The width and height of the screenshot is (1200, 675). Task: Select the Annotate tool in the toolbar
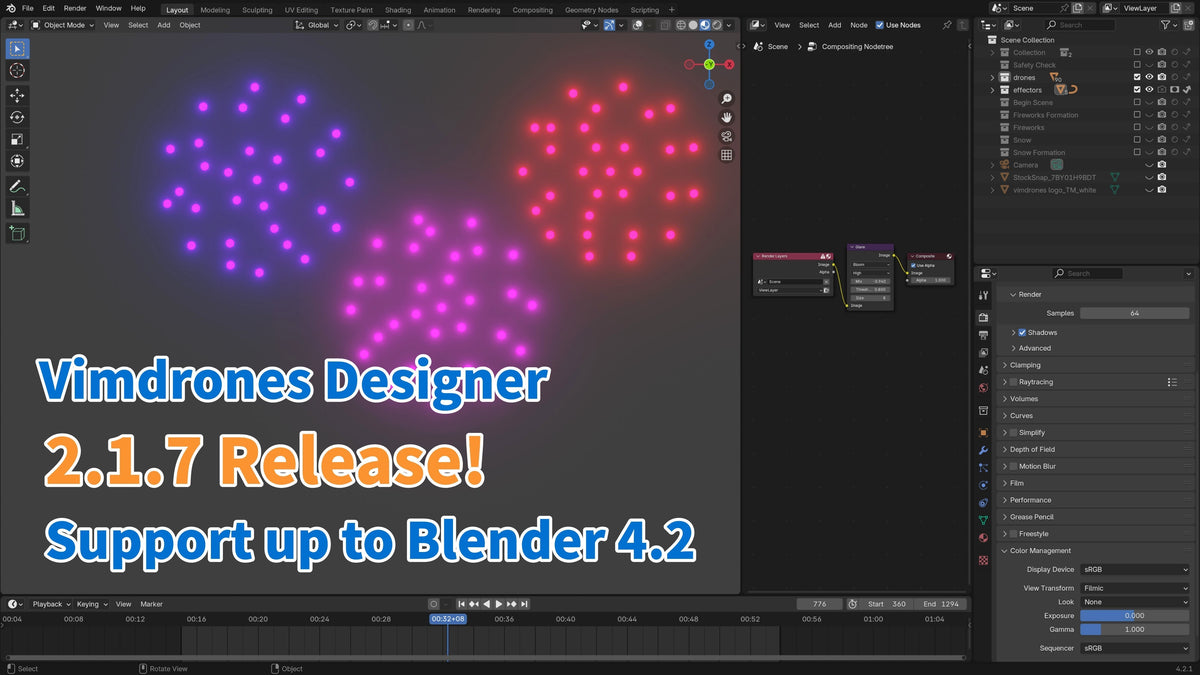pyautogui.click(x=16, y=186)
